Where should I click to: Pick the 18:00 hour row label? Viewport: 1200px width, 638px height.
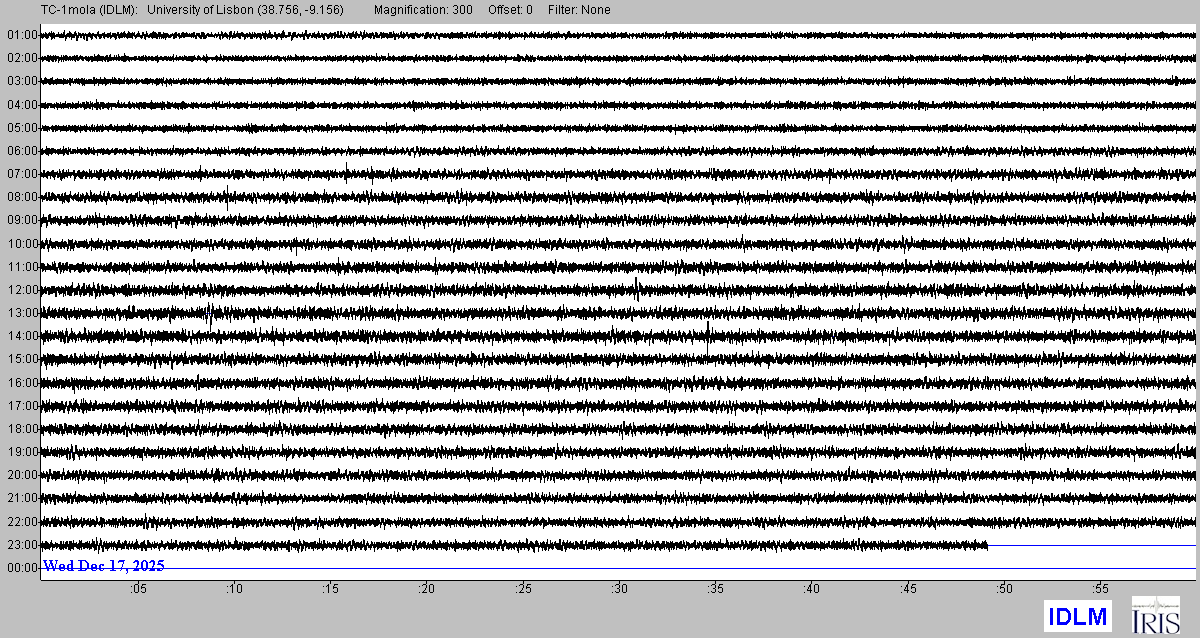tap(22, 429)
